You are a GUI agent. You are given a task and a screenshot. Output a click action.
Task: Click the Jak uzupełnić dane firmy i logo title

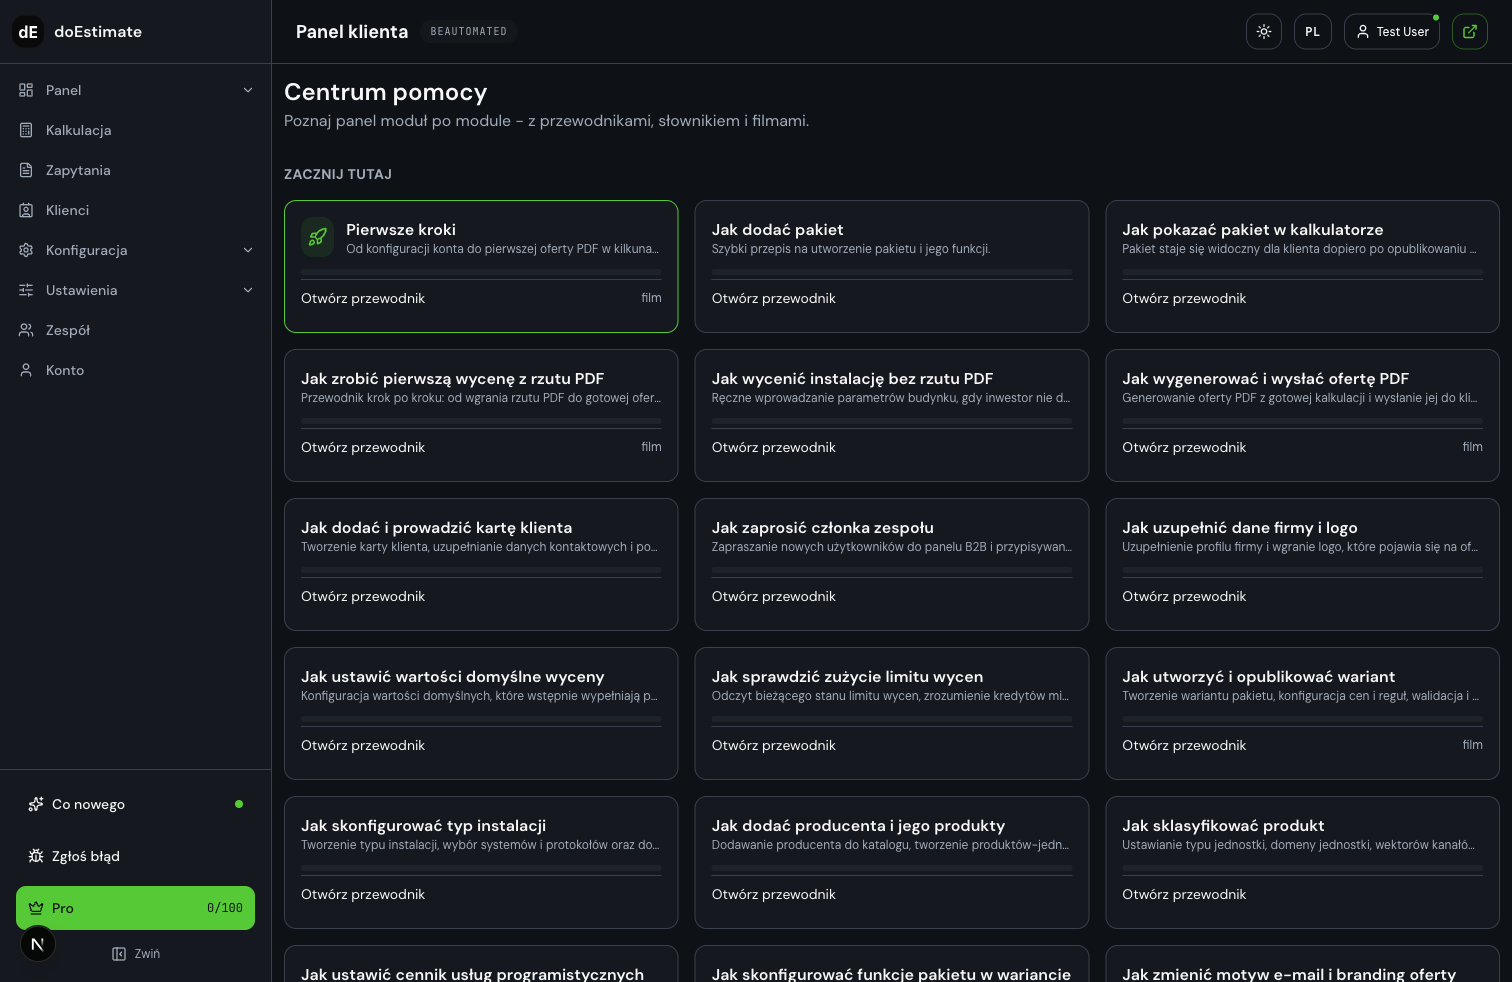[x=1240, y=528]
